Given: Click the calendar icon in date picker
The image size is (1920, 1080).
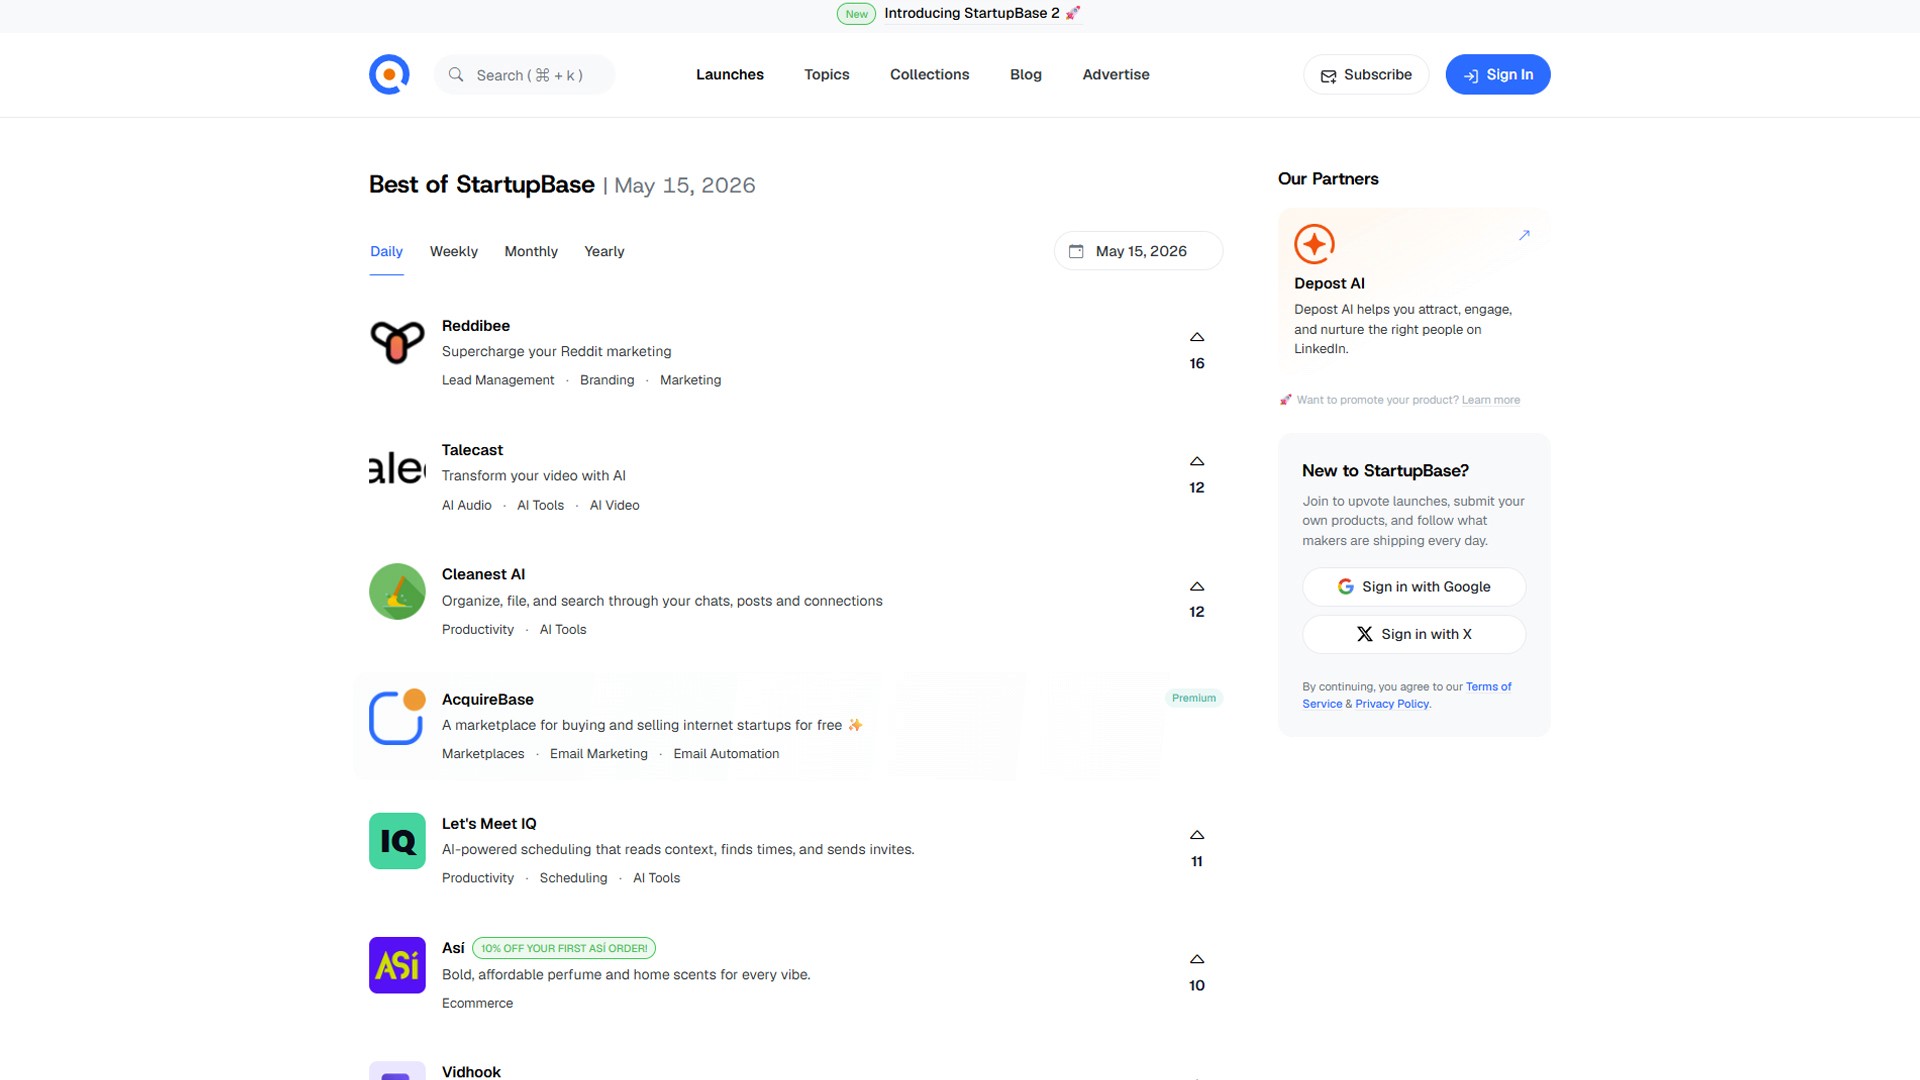Looking at the screenshot, I should click(x=1076, y=251).
